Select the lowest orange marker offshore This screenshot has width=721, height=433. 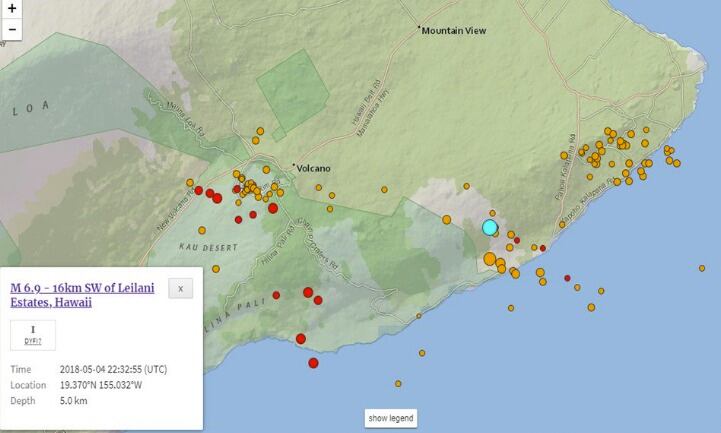[x=398, y=383]
